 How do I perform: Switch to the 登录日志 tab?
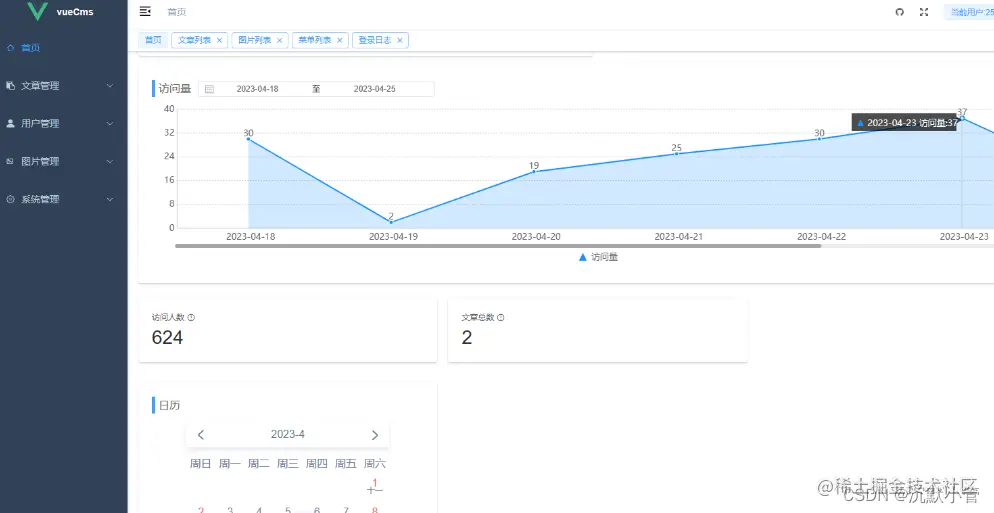point(375,40)
